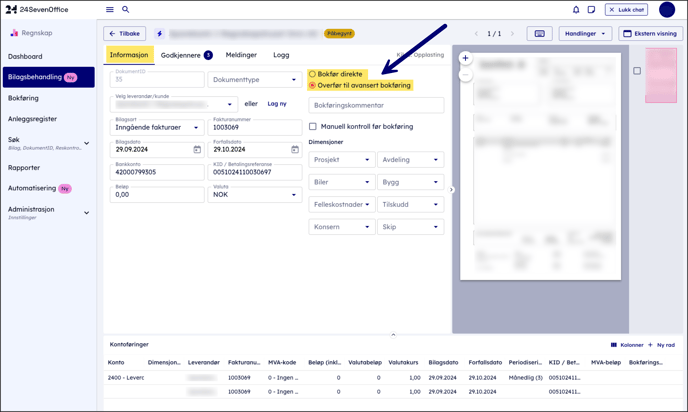Open Bilagsdato calendar picker icon

pyautogui.click(x=197, y=150)
